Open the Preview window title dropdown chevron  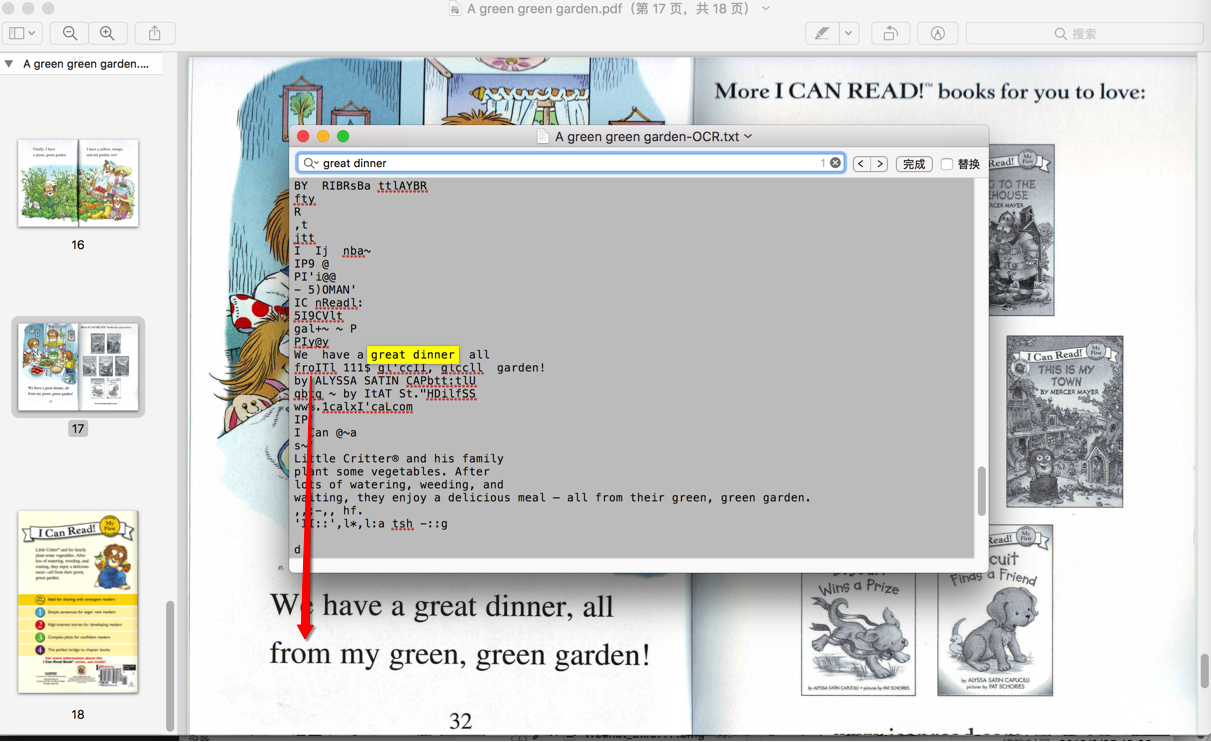766,9
